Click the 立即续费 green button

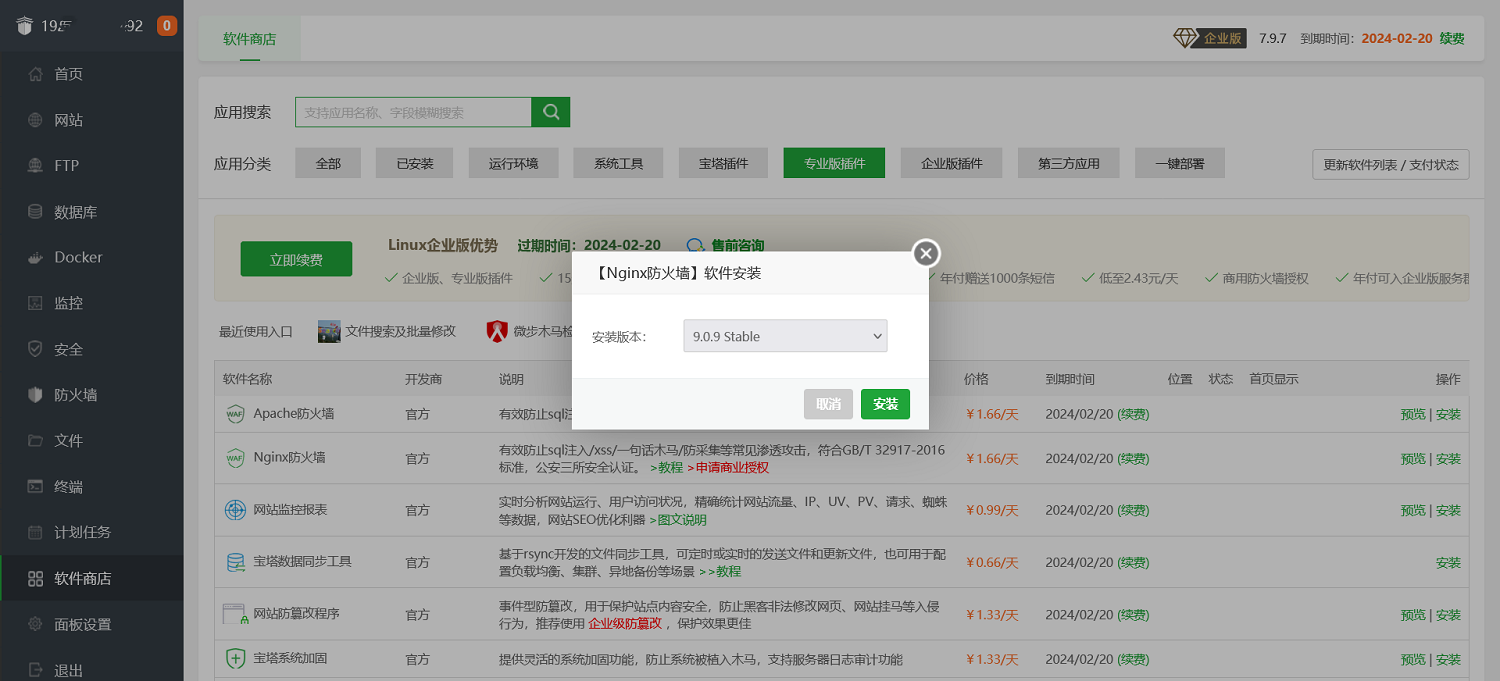[x=296, y=259]
